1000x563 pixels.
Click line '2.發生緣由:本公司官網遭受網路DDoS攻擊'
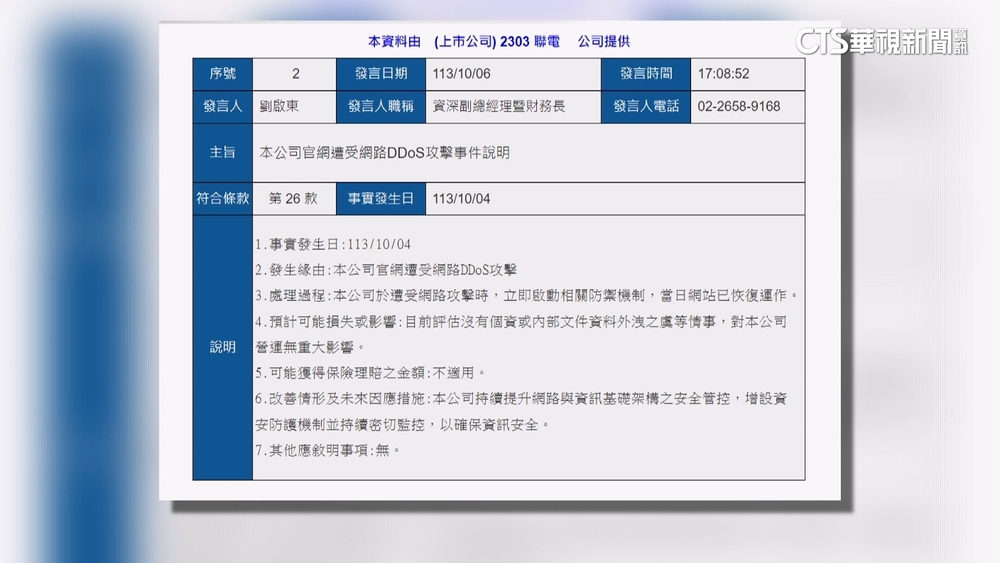[386, 270]
